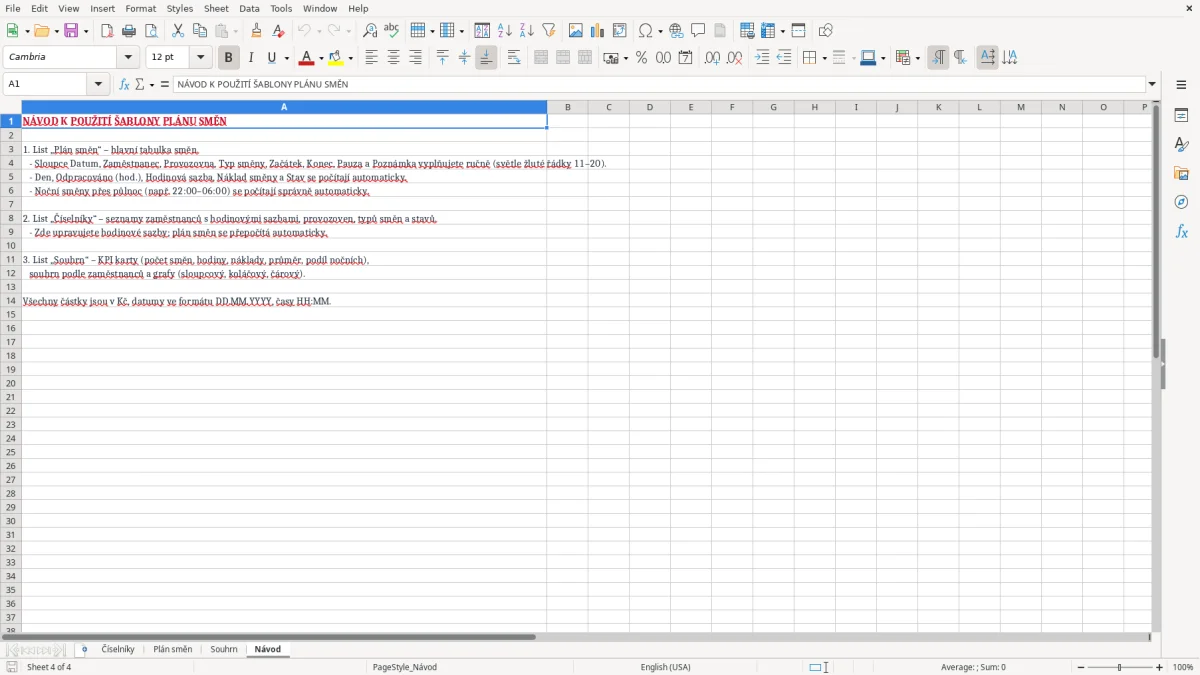Format cell as percent
The image size is (1200, 675).
642,58
